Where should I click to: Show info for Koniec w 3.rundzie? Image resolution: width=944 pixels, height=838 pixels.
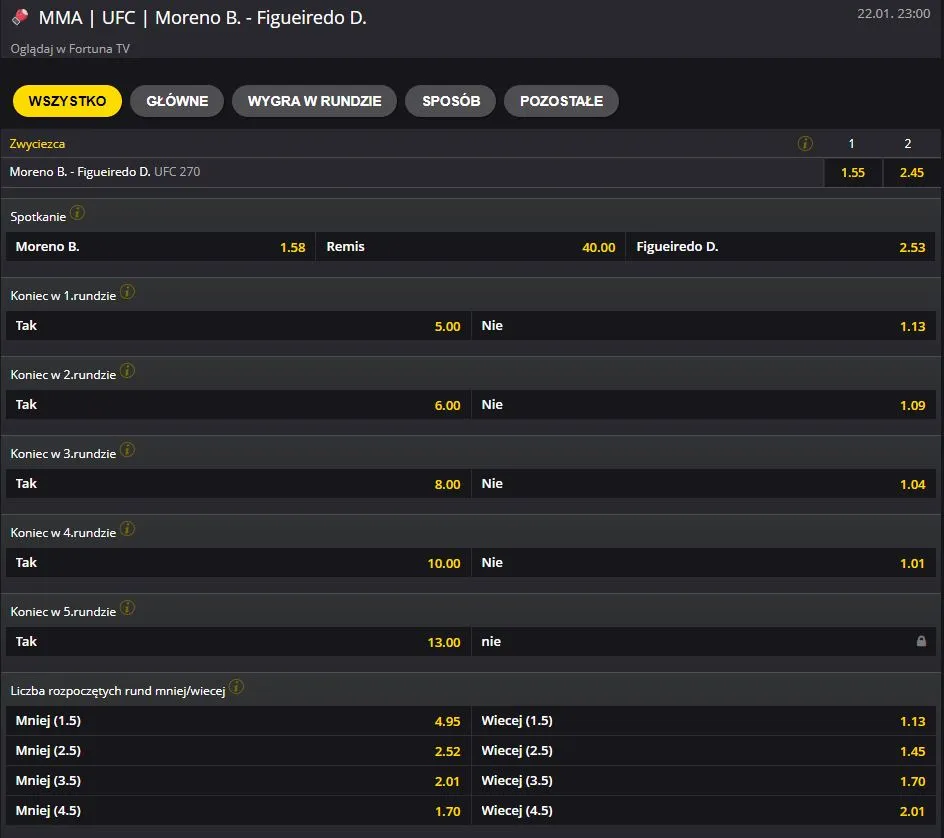pyautogui.click(x=127, y=450)
